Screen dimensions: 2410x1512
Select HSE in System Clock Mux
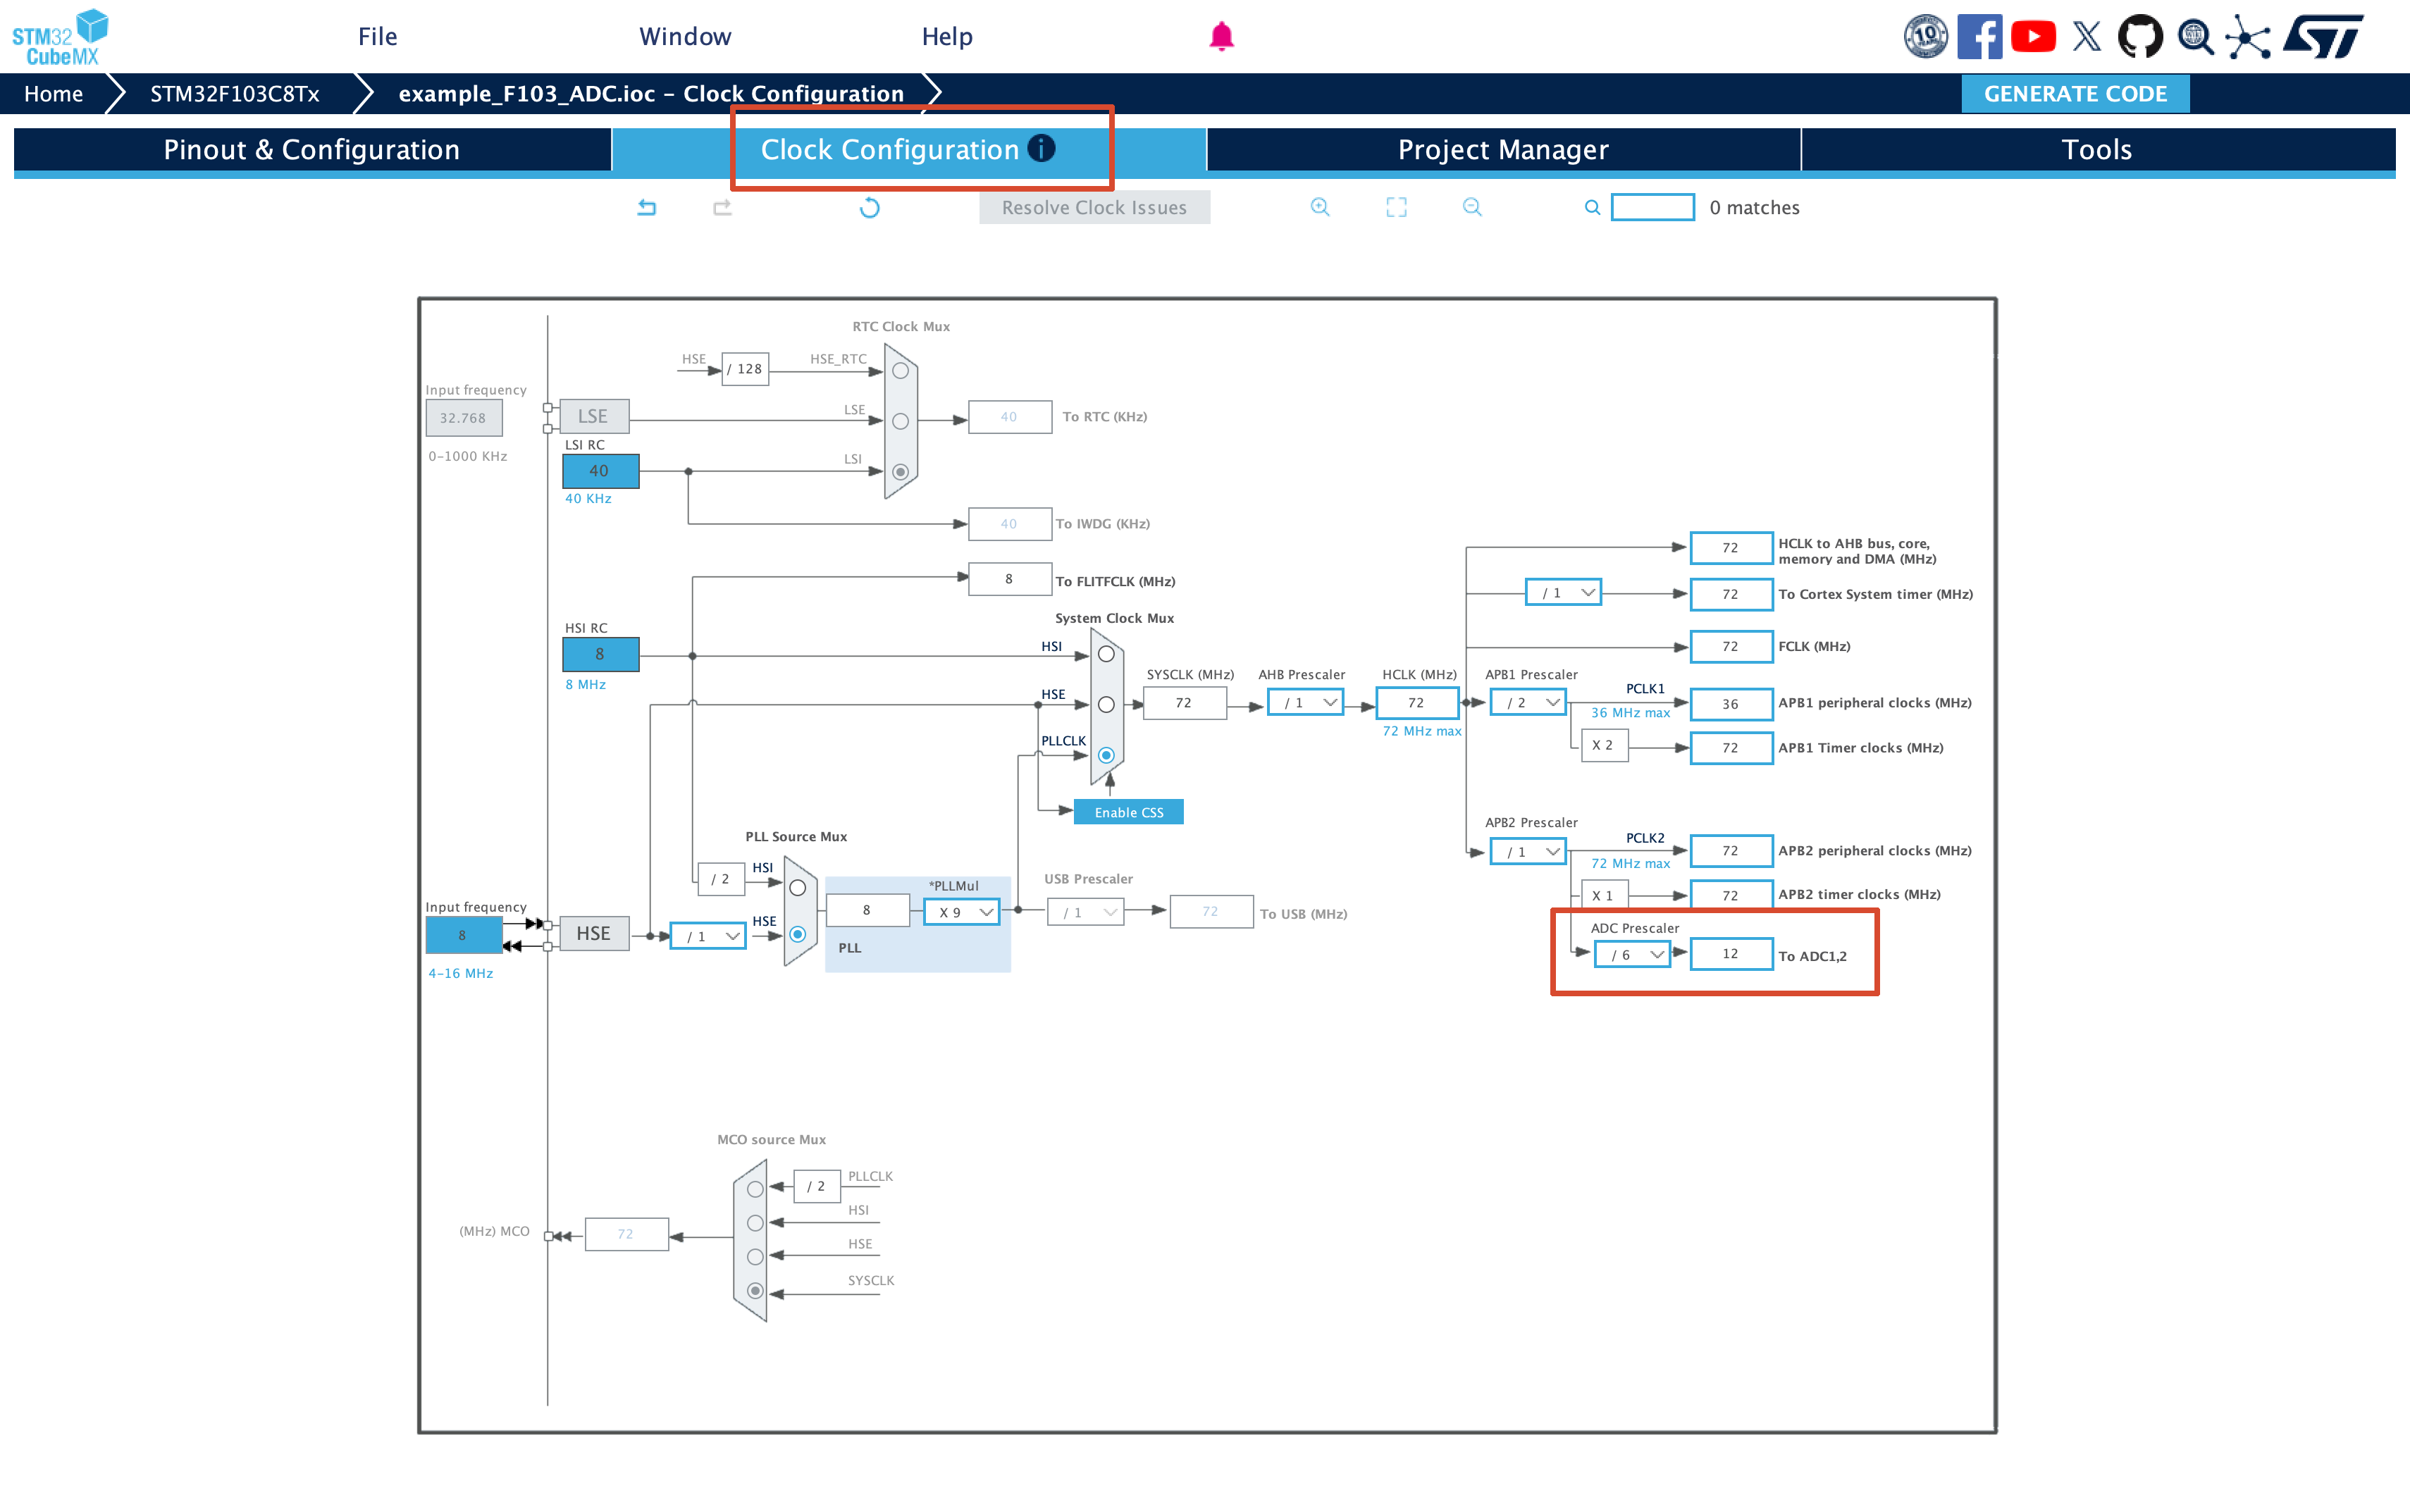[1106, 705]
